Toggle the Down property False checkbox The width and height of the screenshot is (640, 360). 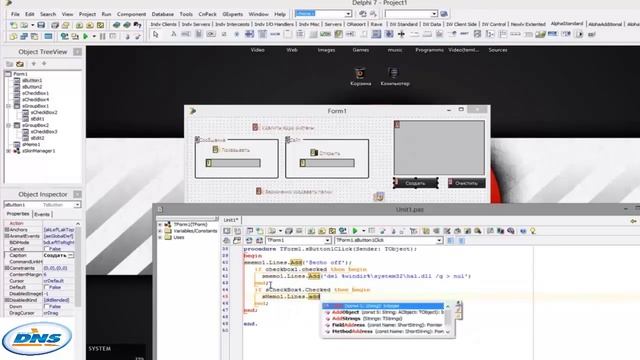coord(47,307)
